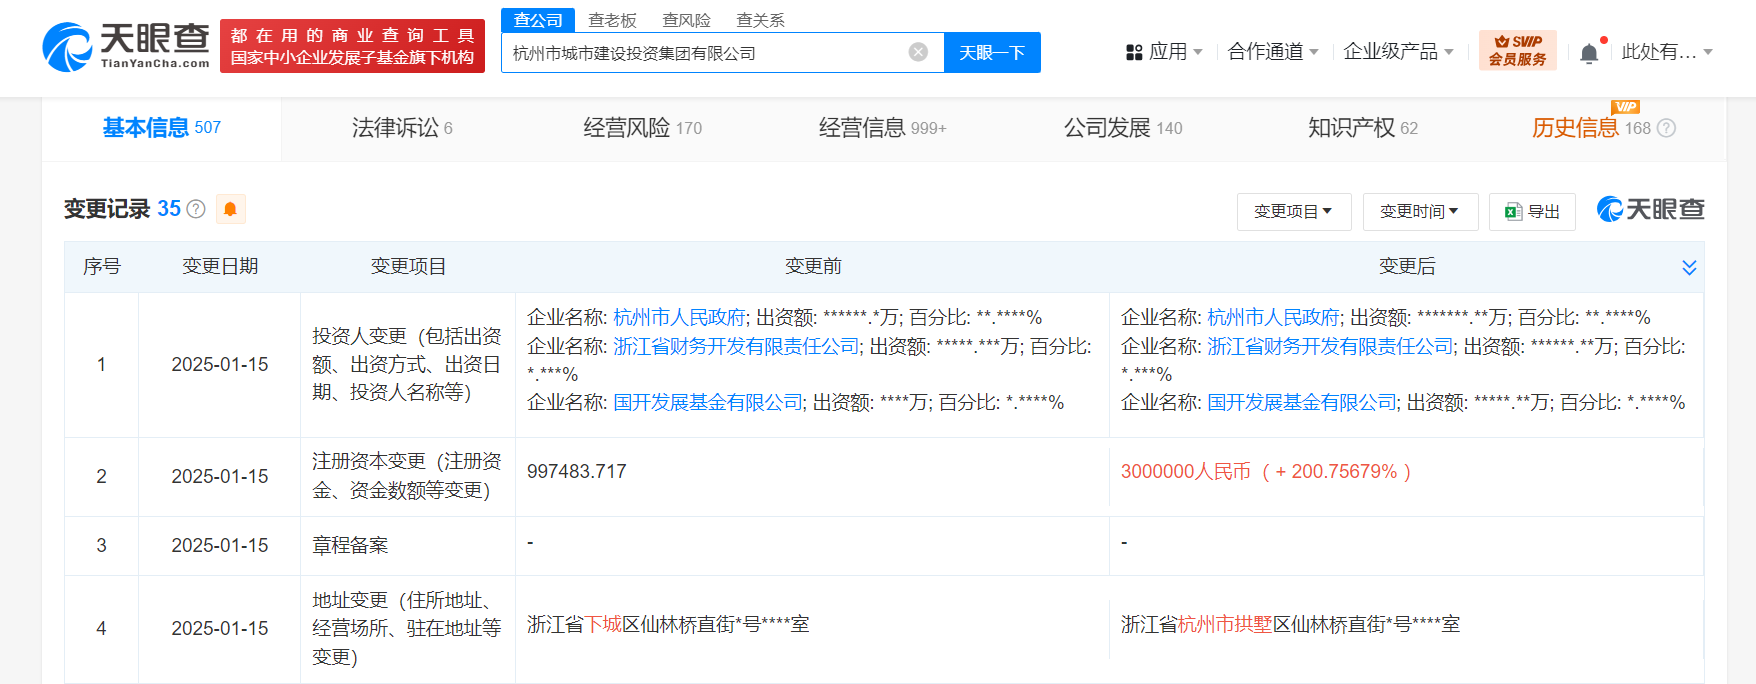1756x684 pixels.
Task: Click the 3000000人民币 new capital value
Action: pos(1266,471)
